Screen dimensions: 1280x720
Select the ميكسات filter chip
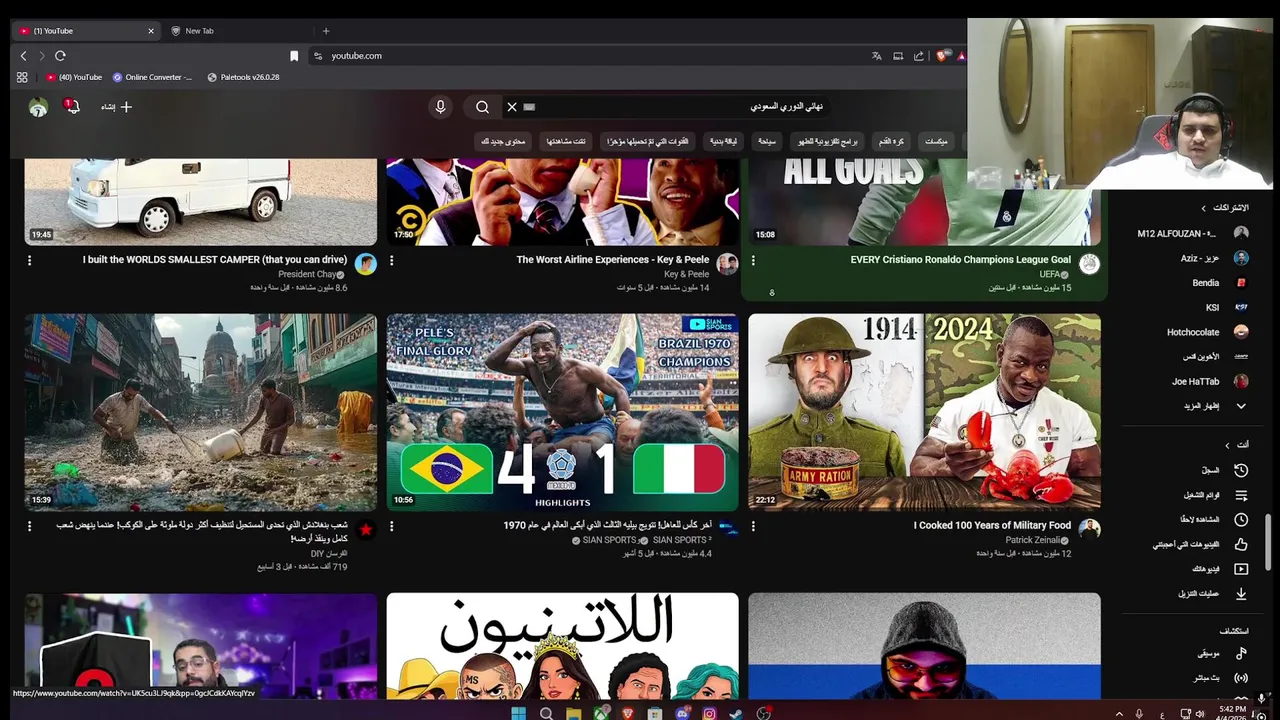point(936,142)
